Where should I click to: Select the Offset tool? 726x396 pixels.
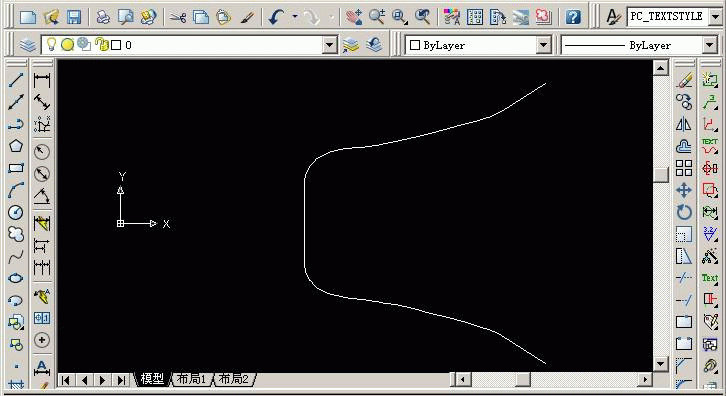coord(684,146)
